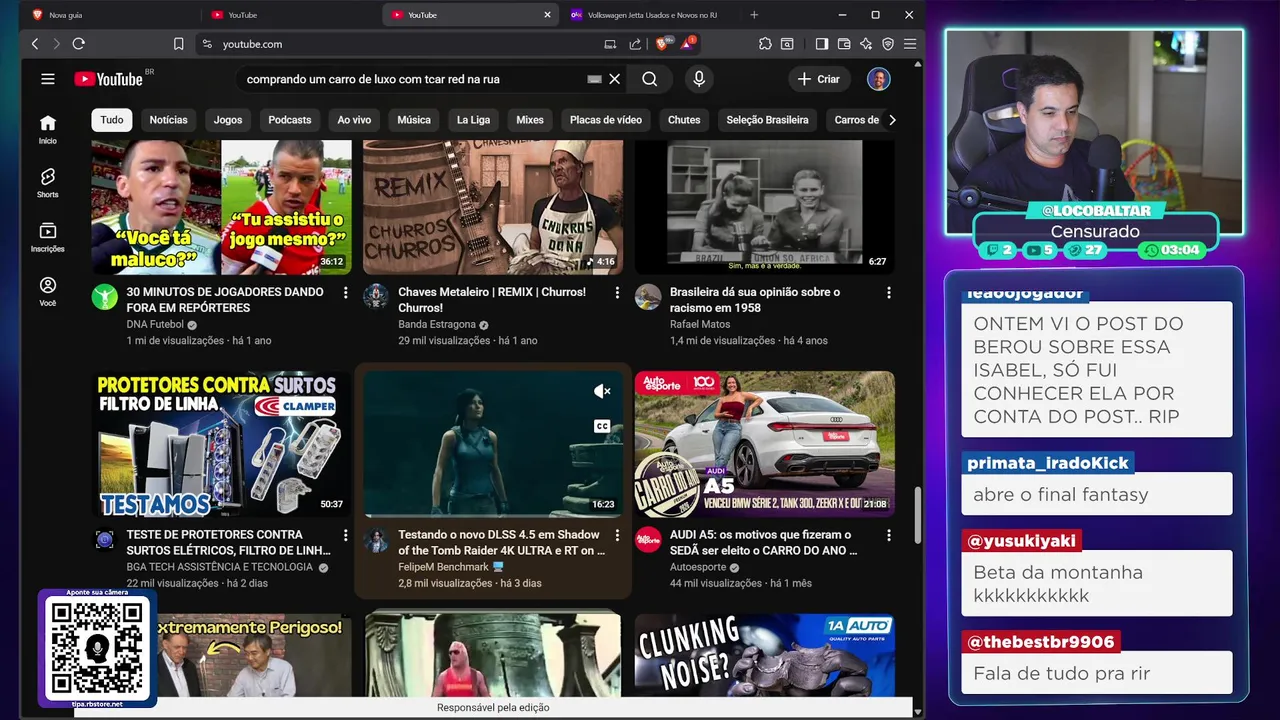Open the DNA Futebol channel link
The image size is (1280, 720).
(155, 325)
